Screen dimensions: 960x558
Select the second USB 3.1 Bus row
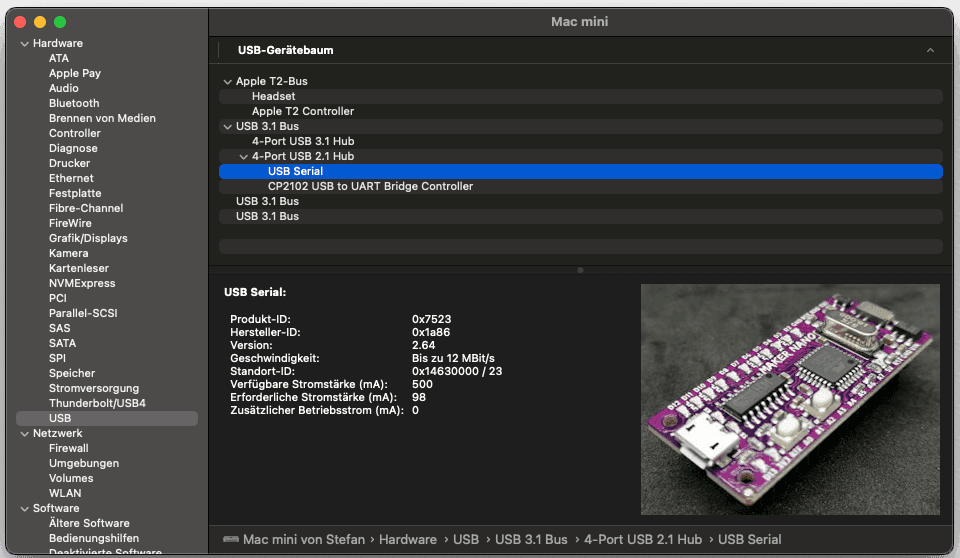click(x=580, y=202)
